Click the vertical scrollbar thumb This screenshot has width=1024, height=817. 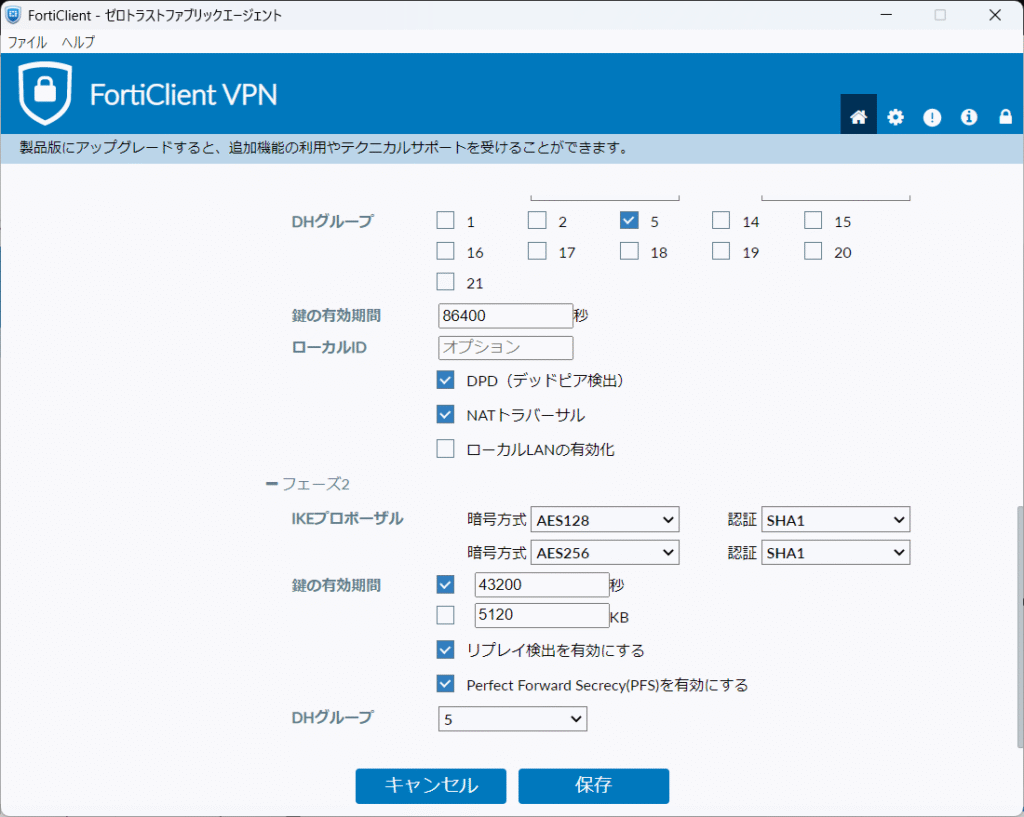point(1020,626)
